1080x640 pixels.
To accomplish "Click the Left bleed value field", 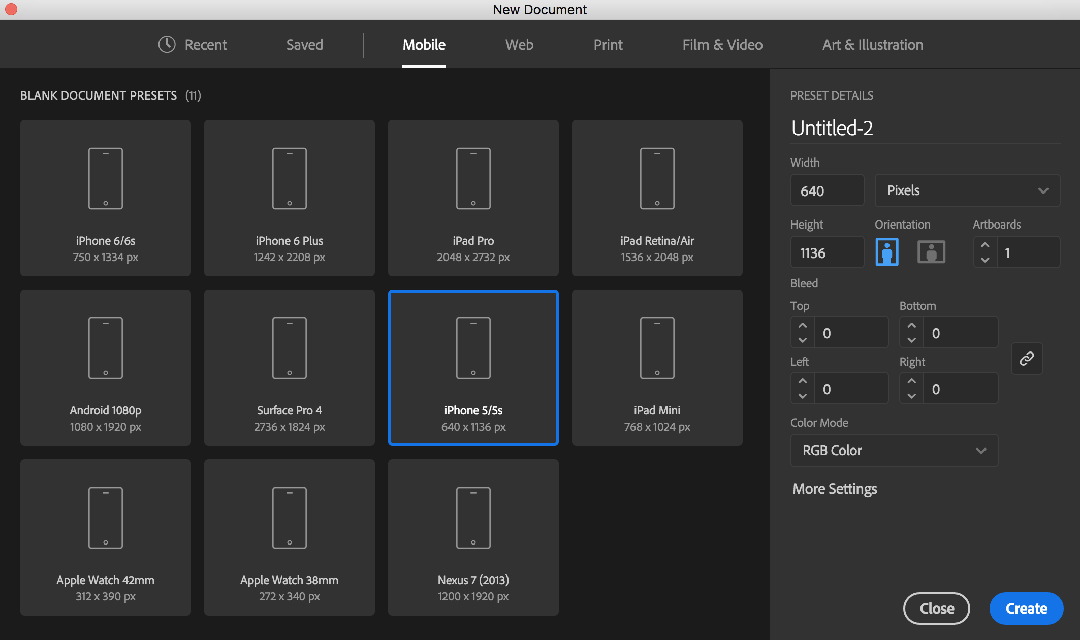I will pos(851,389).
